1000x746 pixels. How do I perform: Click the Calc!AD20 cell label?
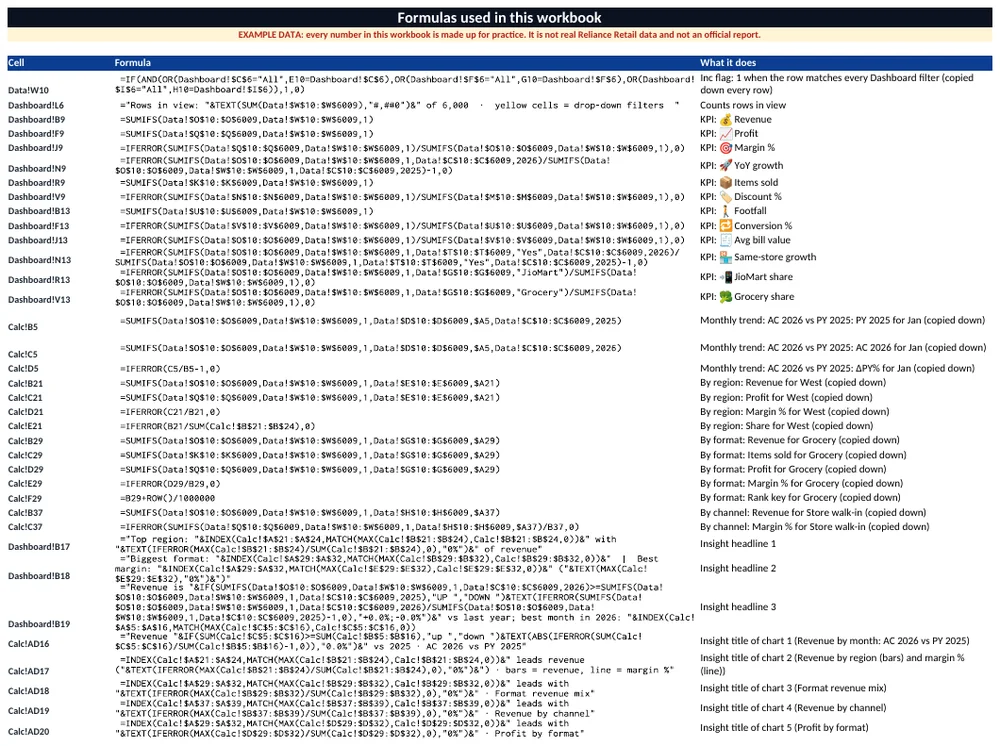pos(28,731)
